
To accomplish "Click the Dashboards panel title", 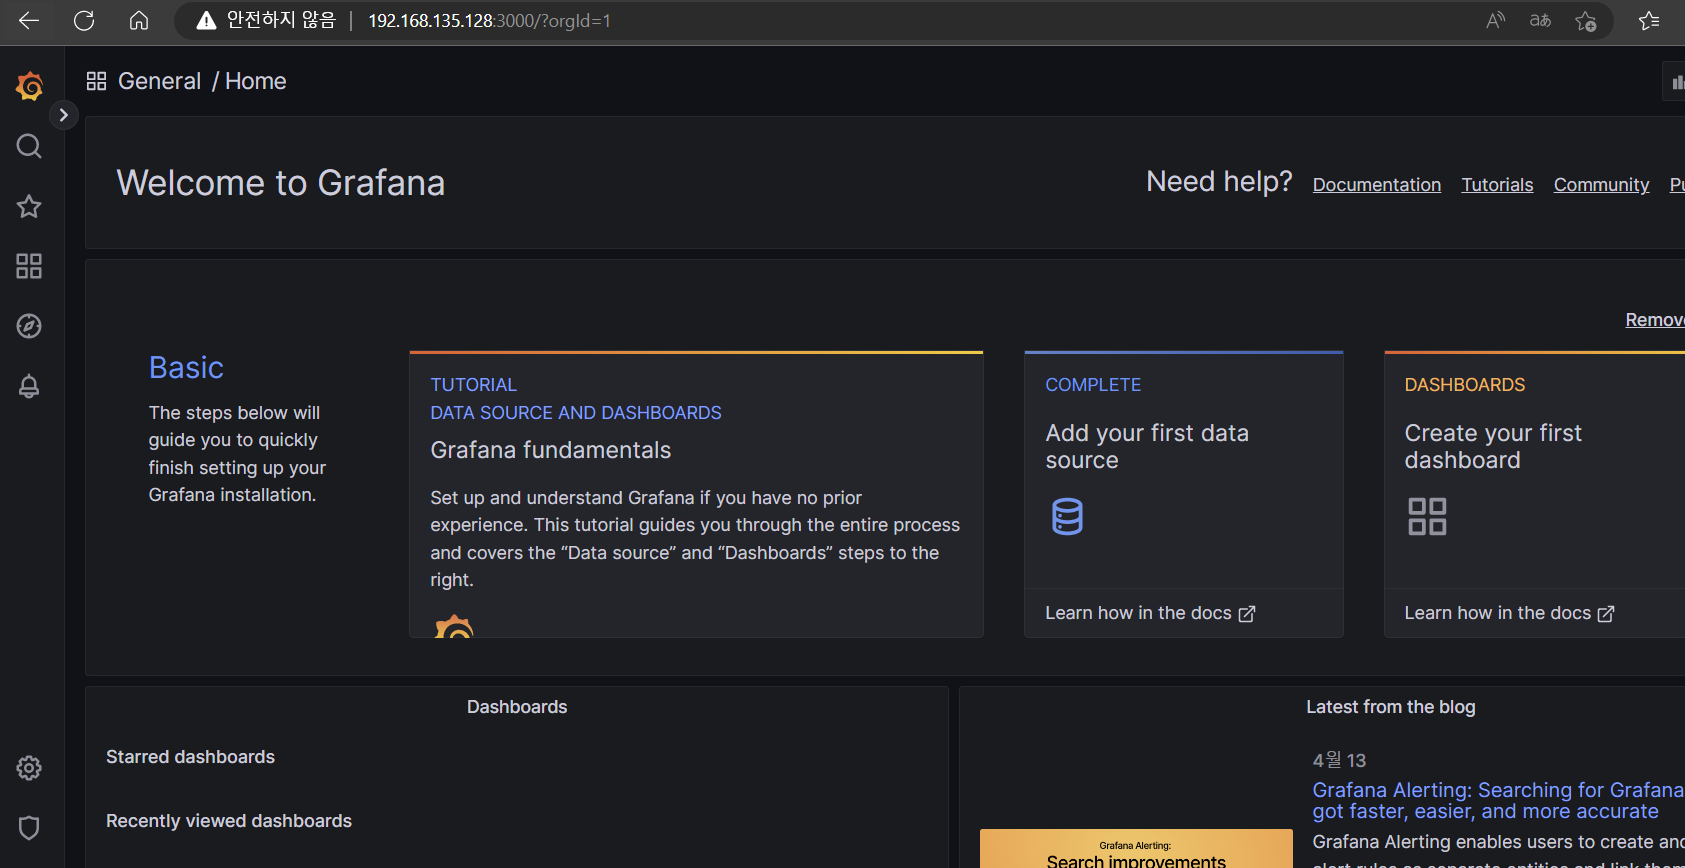I will [517, 707].
